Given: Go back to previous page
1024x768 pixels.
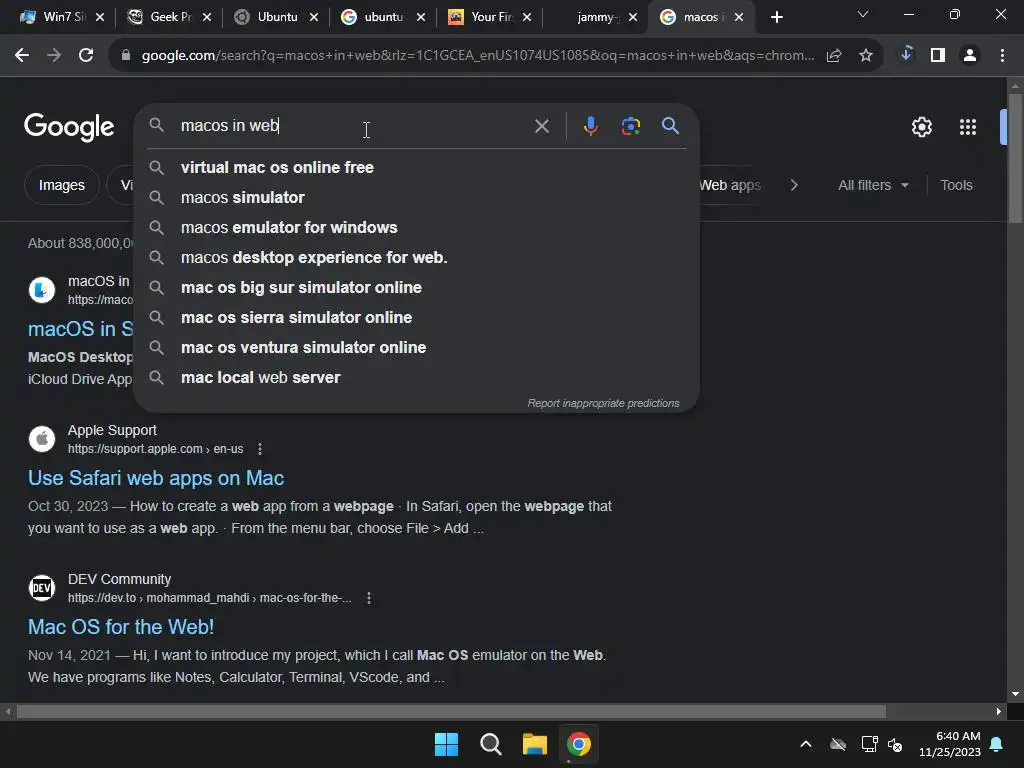Looking at the screenshot, I should [22, 56].
